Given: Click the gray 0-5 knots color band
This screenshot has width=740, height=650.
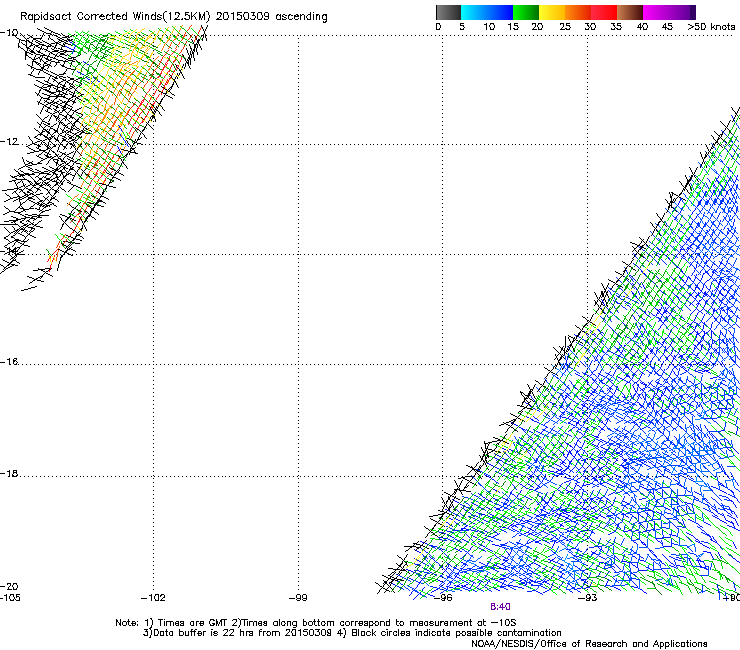Looking at the screenshot, I should click(448, 12).
